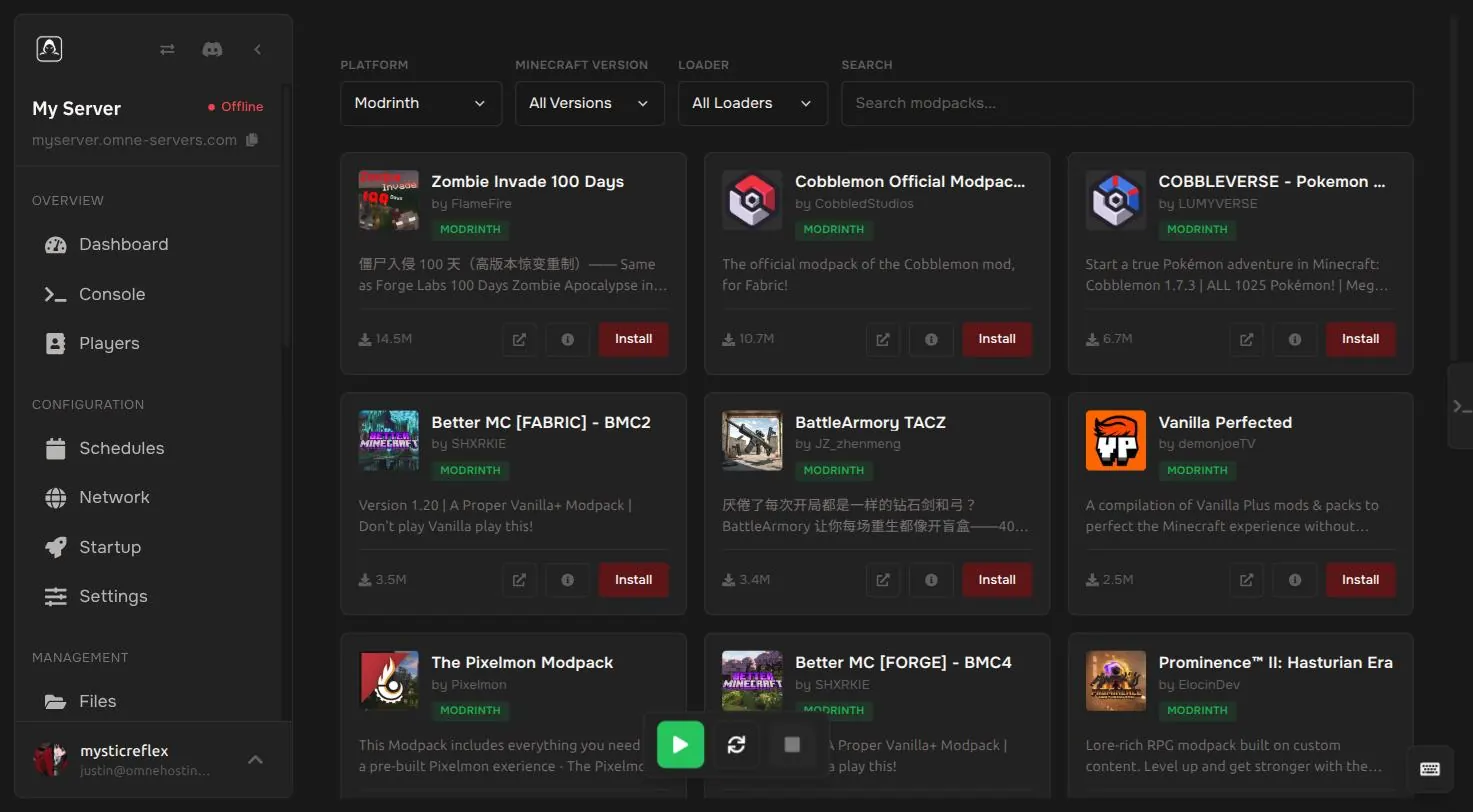
Task: Focus the Search modpacks field
Action: click(x=1127, y=103)
